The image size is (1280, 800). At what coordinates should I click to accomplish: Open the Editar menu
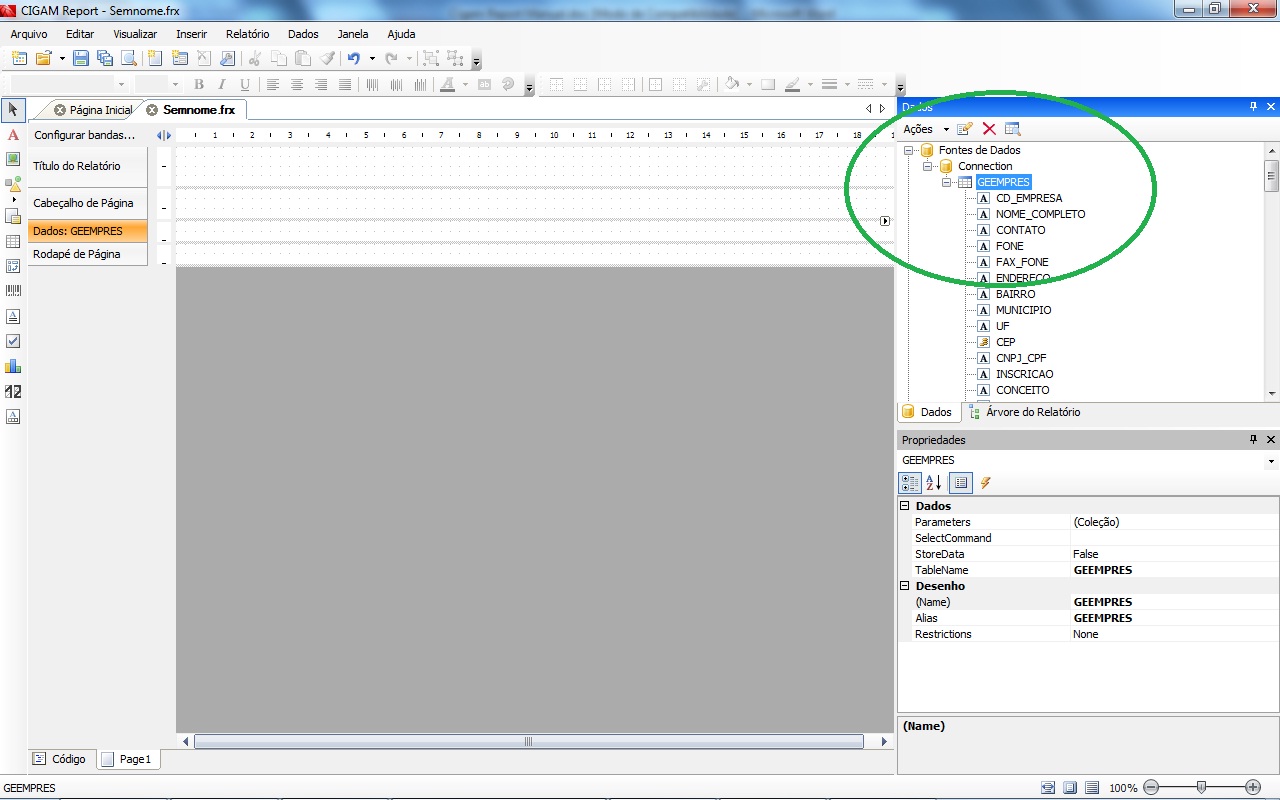(x=80, y=34)
